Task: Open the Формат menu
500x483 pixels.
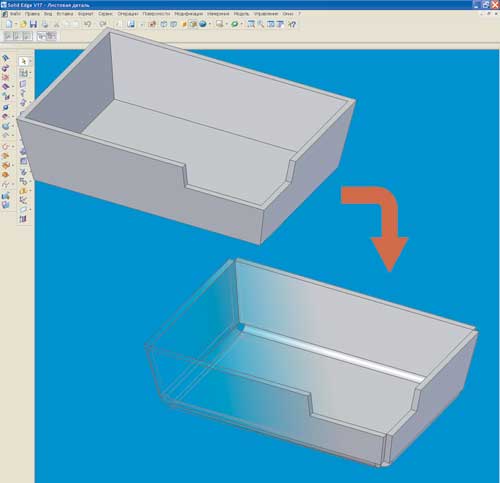Action: [x=86, y=14]
